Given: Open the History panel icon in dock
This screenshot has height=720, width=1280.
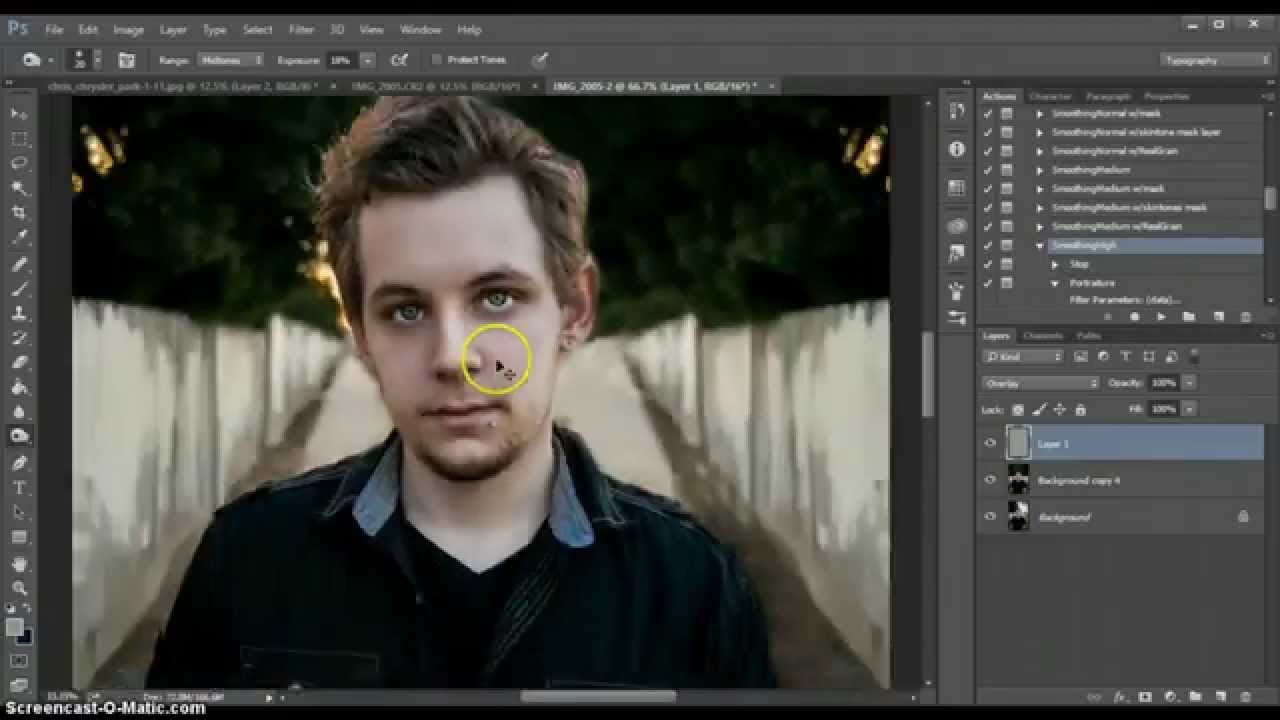Looking at the screenshot, I should (x=957, y=111).
